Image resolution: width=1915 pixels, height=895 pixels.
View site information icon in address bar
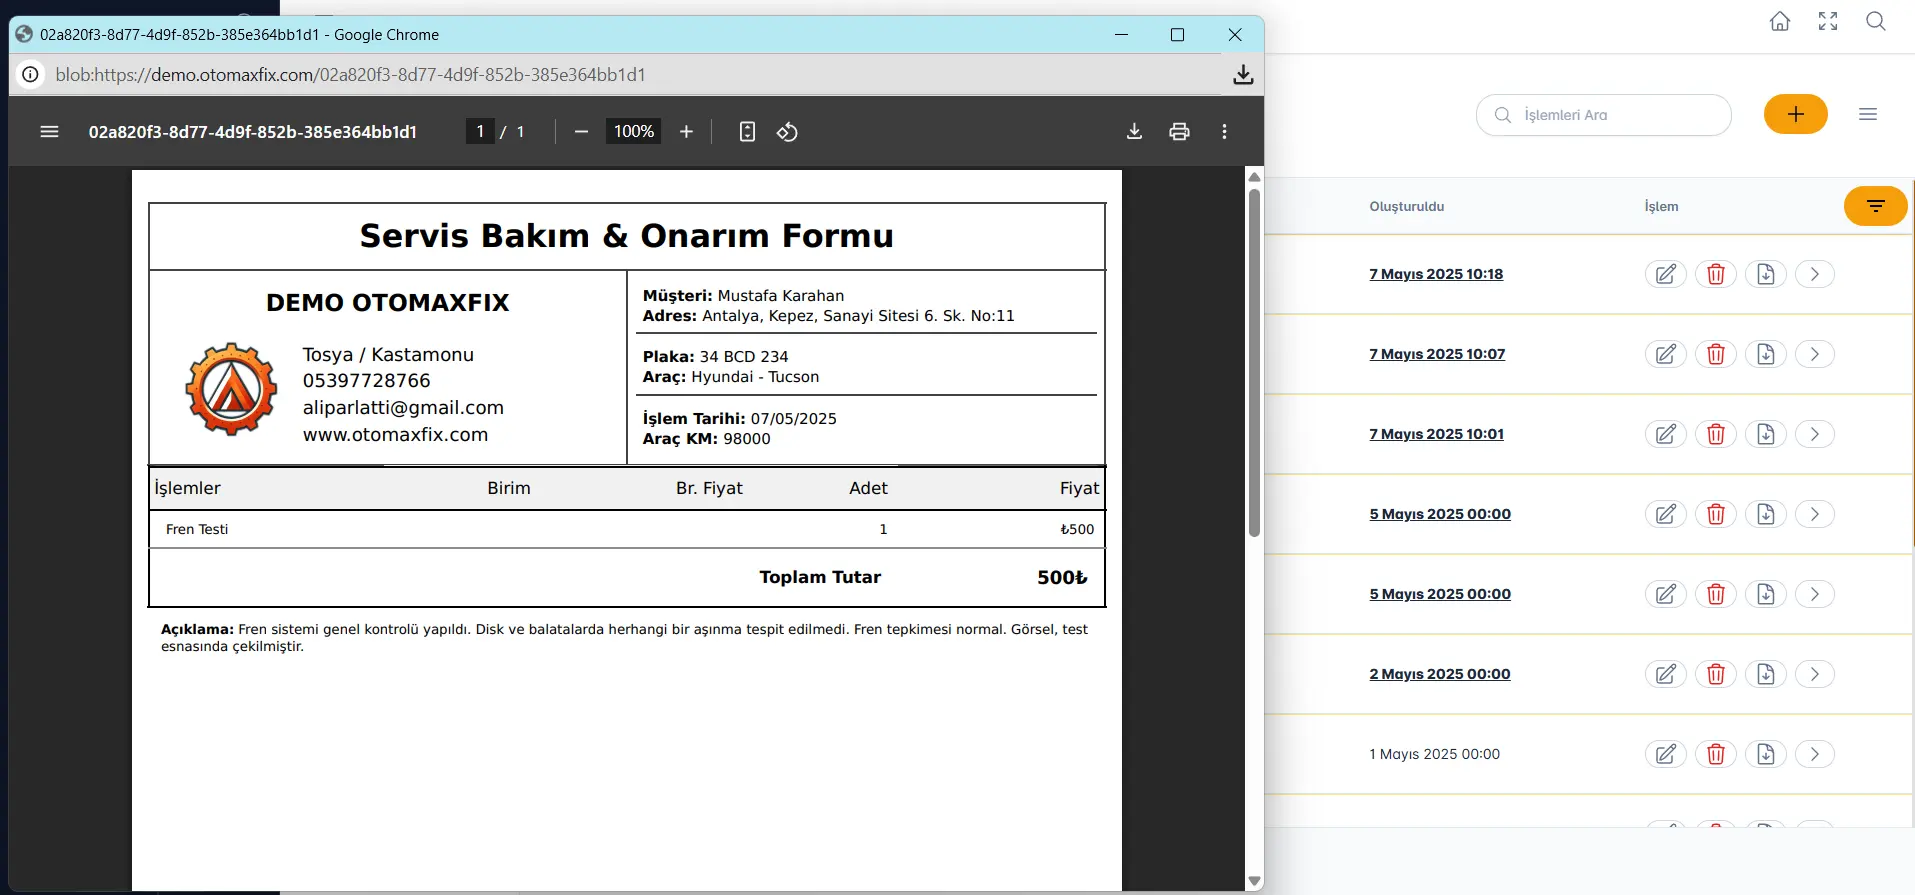point(31,75)
